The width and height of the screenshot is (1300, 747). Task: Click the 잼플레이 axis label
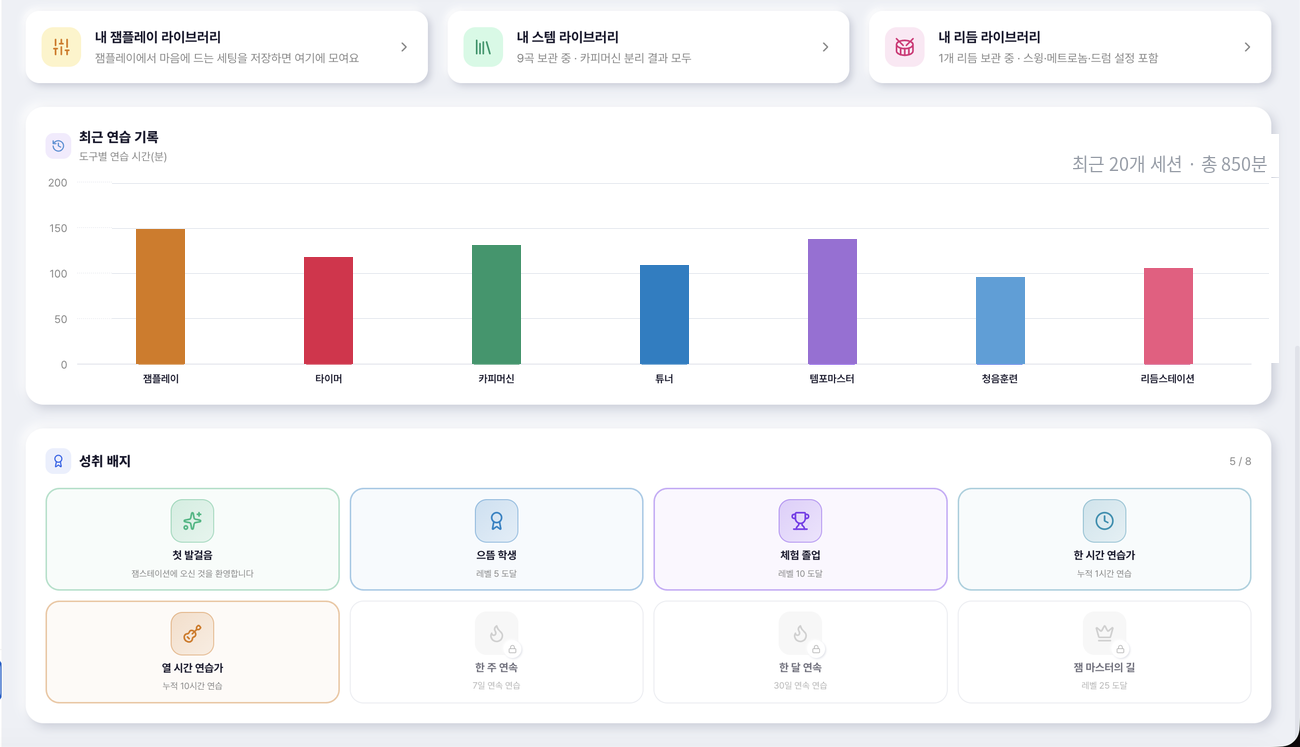click(160, 379)
